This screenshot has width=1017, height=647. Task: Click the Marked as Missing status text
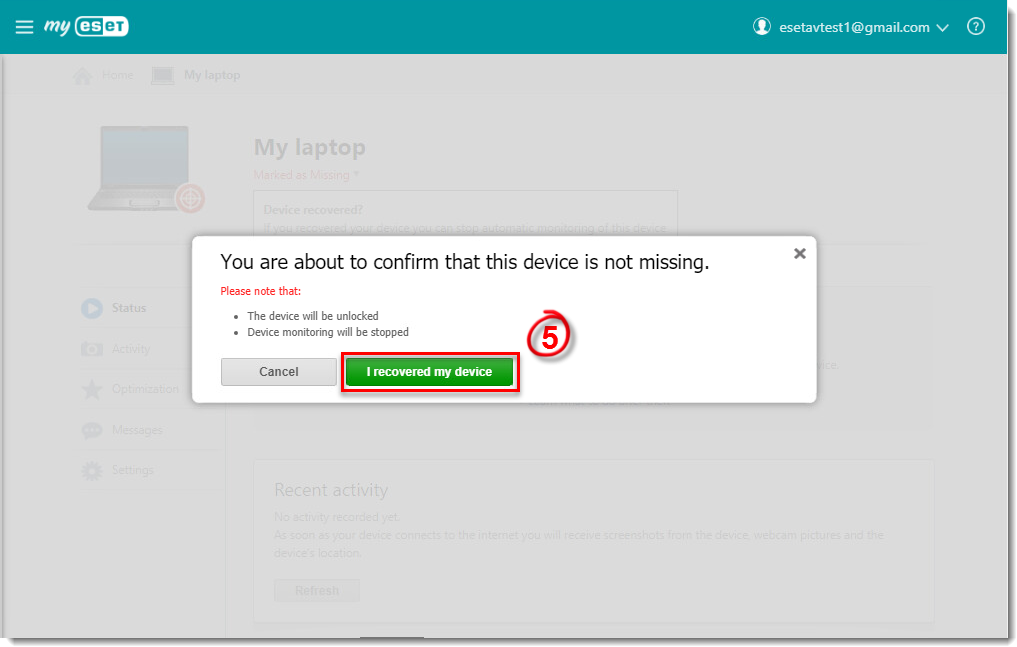pyautogui.click(x=306, y=175)
